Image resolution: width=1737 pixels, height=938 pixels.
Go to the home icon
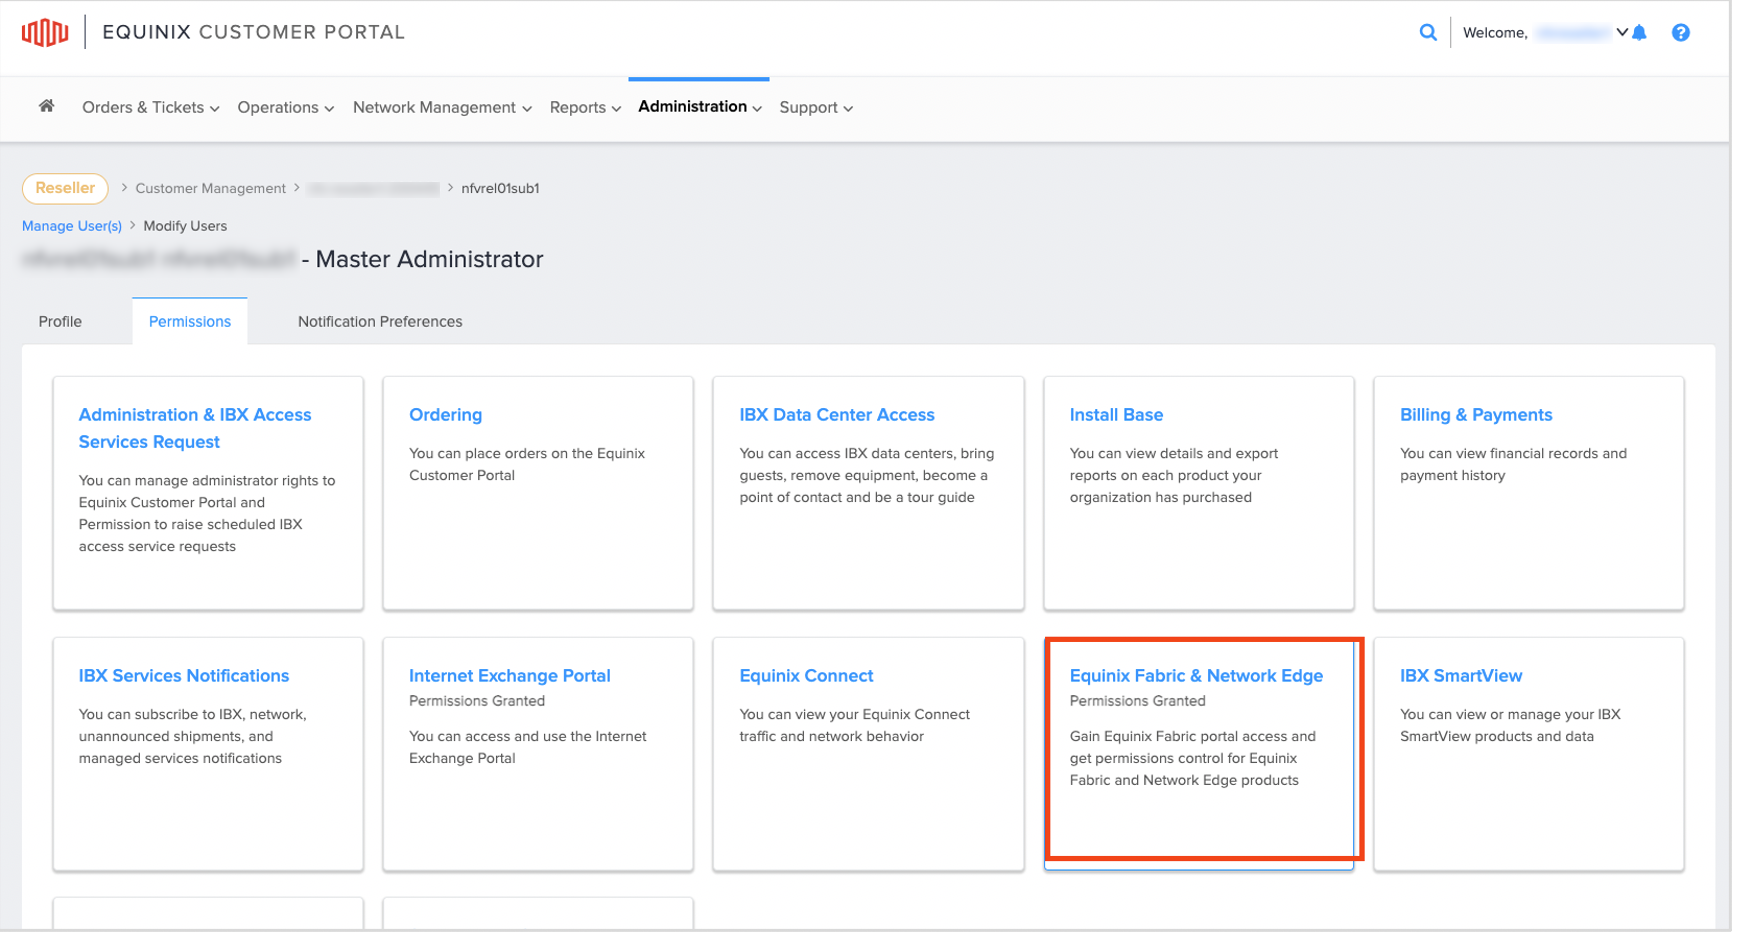pos(46,106)
